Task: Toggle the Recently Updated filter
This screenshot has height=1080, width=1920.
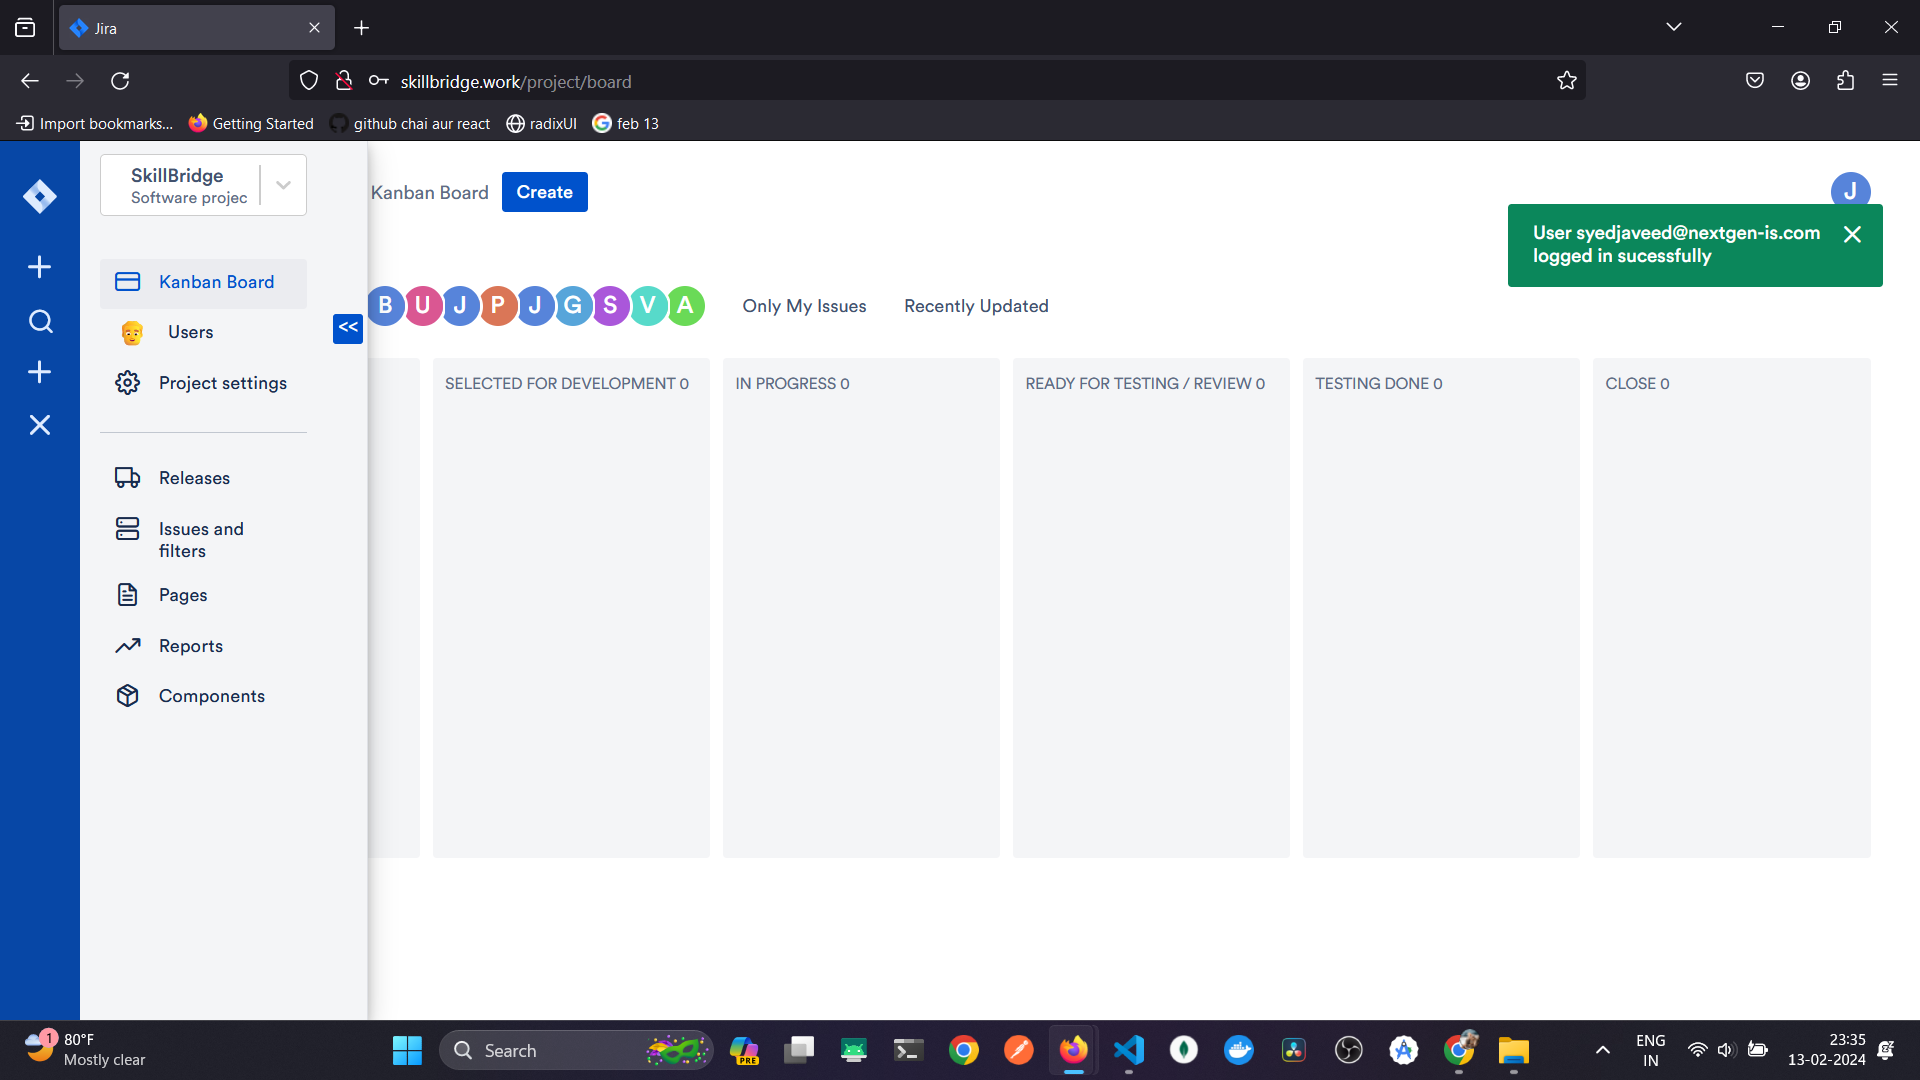Action: pyautogui.click(x=976, y=306)
